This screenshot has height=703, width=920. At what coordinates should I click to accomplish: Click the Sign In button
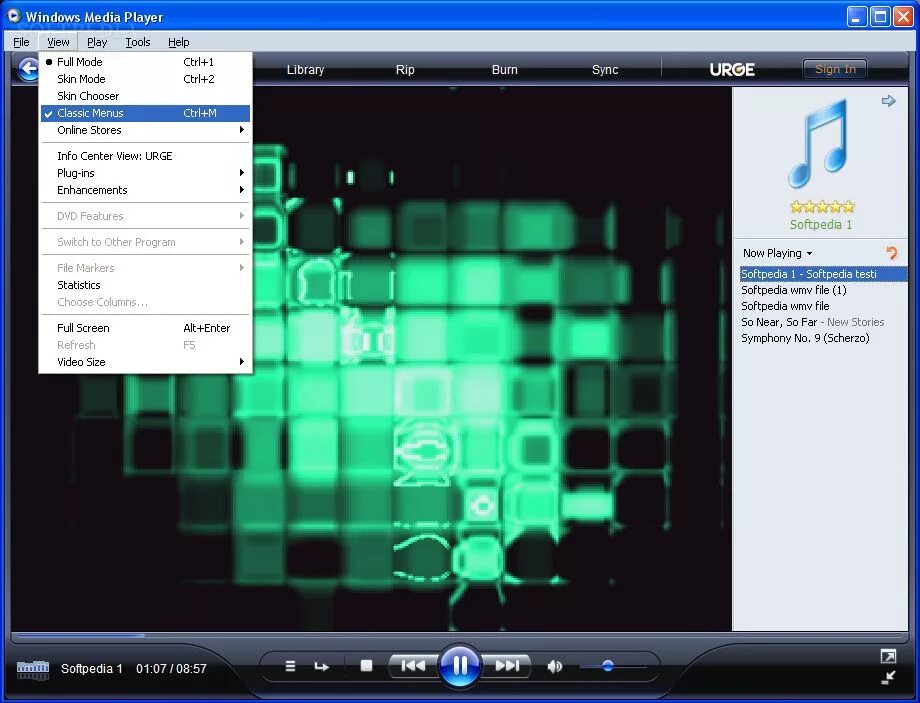[x=835, y=69]
